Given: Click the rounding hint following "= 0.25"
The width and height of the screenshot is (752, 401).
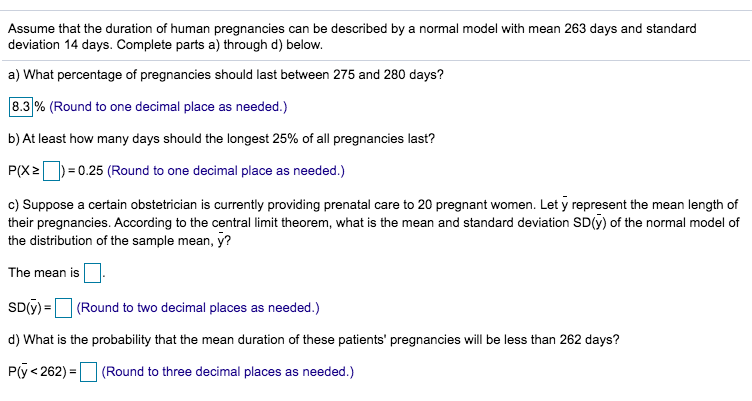Looking at the screenshot, I should point(226,171).
